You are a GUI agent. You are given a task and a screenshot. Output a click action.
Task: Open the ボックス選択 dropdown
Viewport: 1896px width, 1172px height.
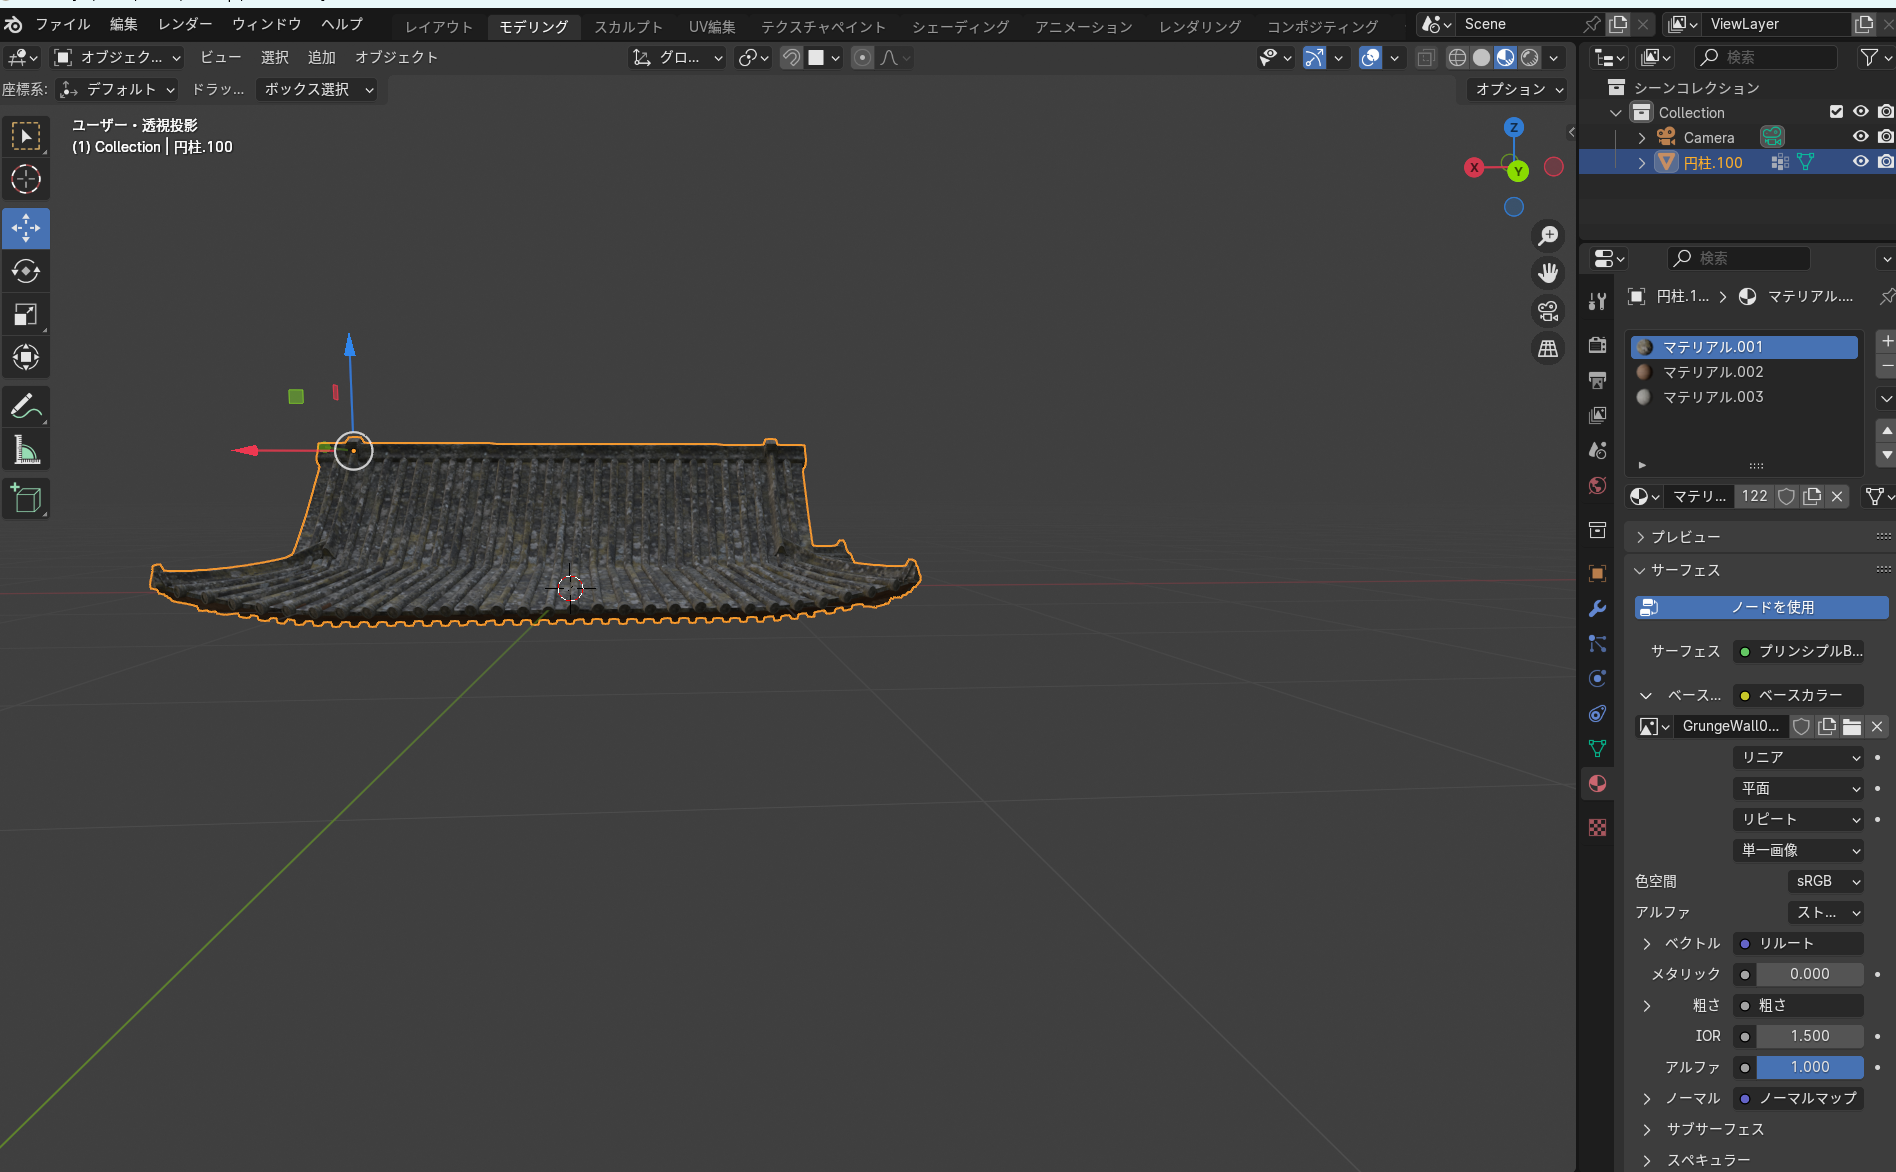point(317,89)
